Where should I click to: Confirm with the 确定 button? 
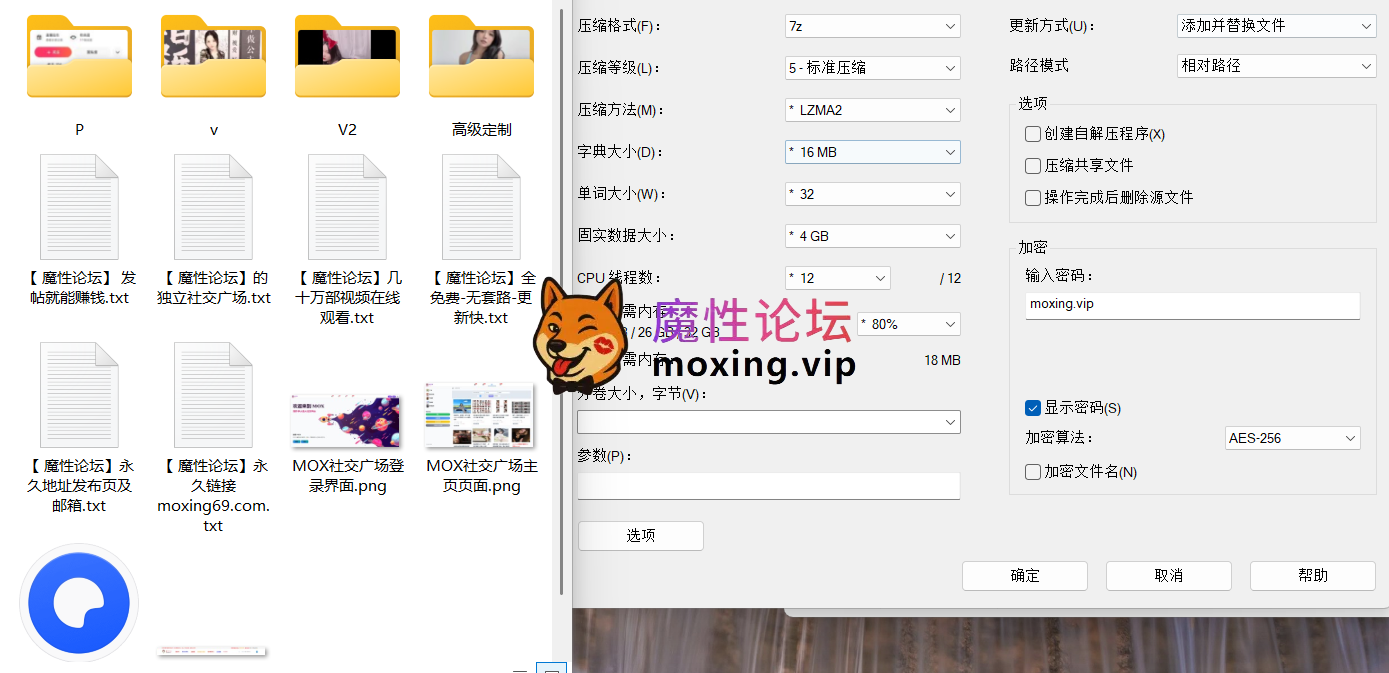[x=1025, y=576]
